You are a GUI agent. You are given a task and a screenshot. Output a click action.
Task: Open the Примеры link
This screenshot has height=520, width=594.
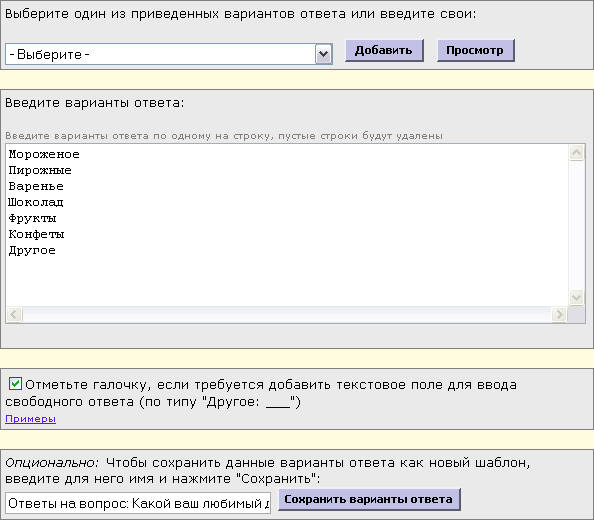[x=30, y=418]
